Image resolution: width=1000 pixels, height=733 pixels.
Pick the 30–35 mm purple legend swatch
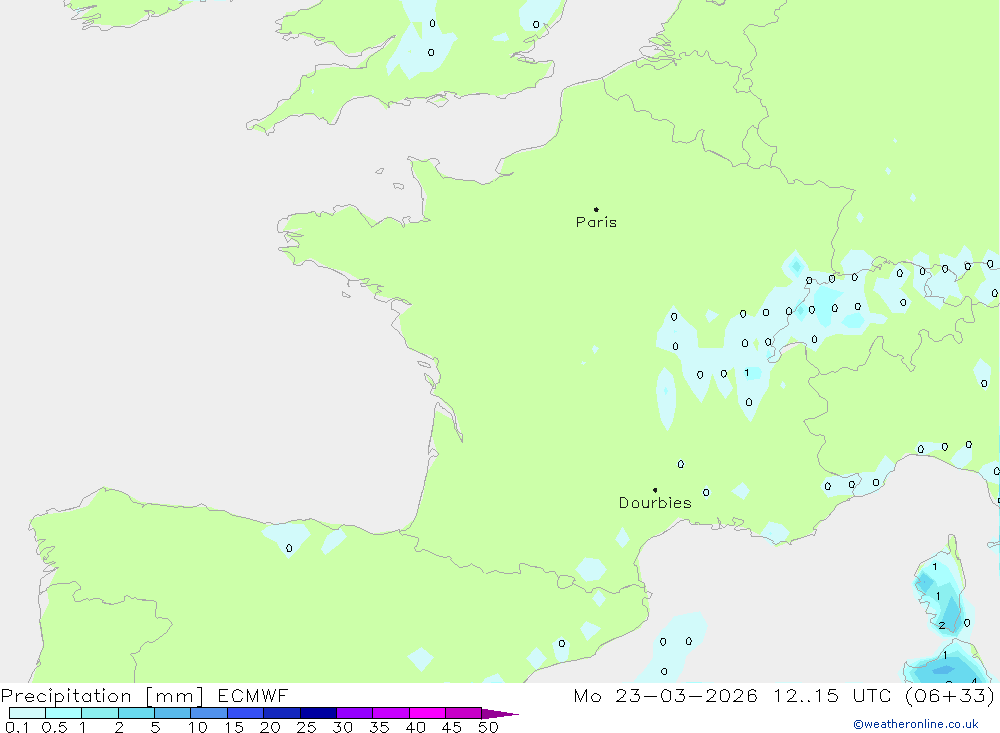354,714
